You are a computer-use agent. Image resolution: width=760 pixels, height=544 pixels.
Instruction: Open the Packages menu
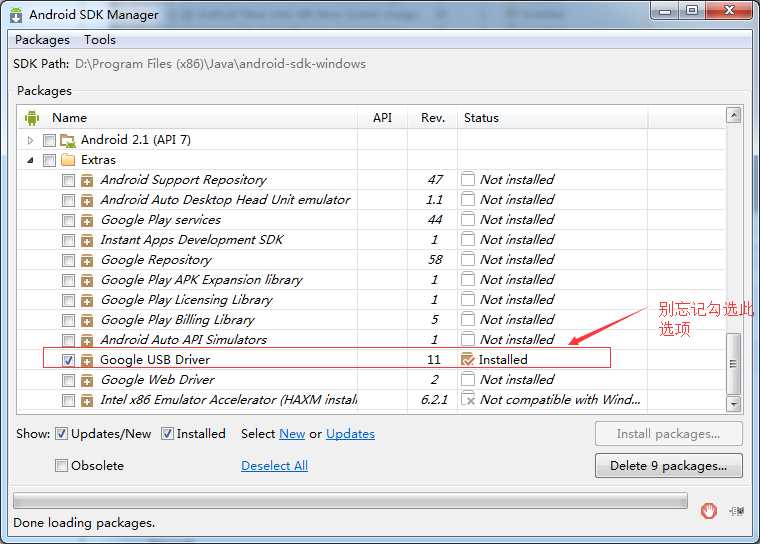[42, 40]
